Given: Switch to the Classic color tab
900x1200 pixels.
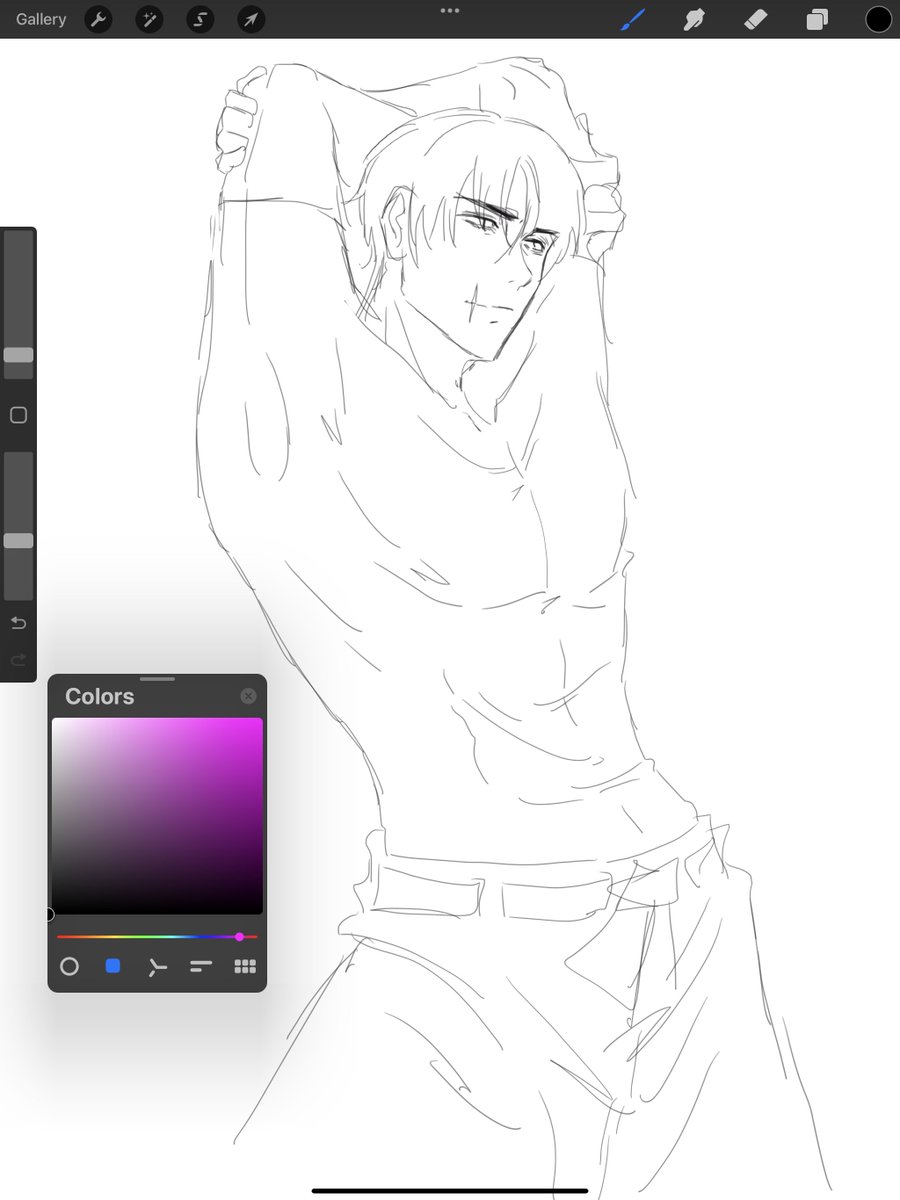Looking at the screenshot, I should [113, 966].
